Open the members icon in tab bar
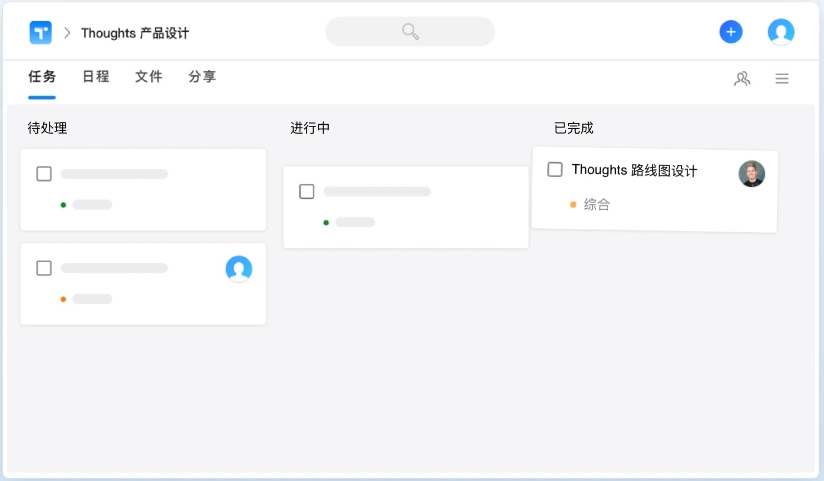 click(742, 79)
